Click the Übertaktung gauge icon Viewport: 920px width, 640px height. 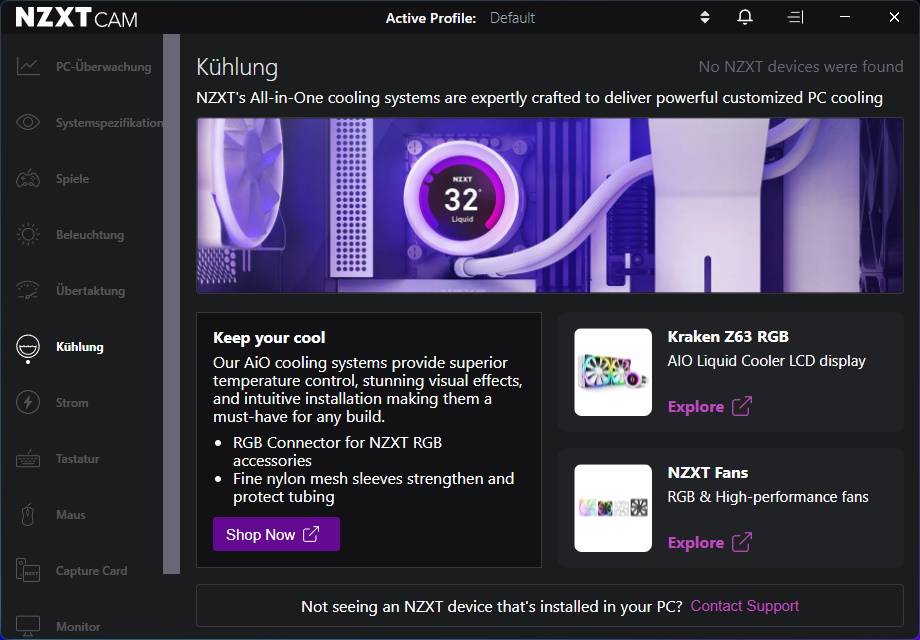tap(28, 291)
